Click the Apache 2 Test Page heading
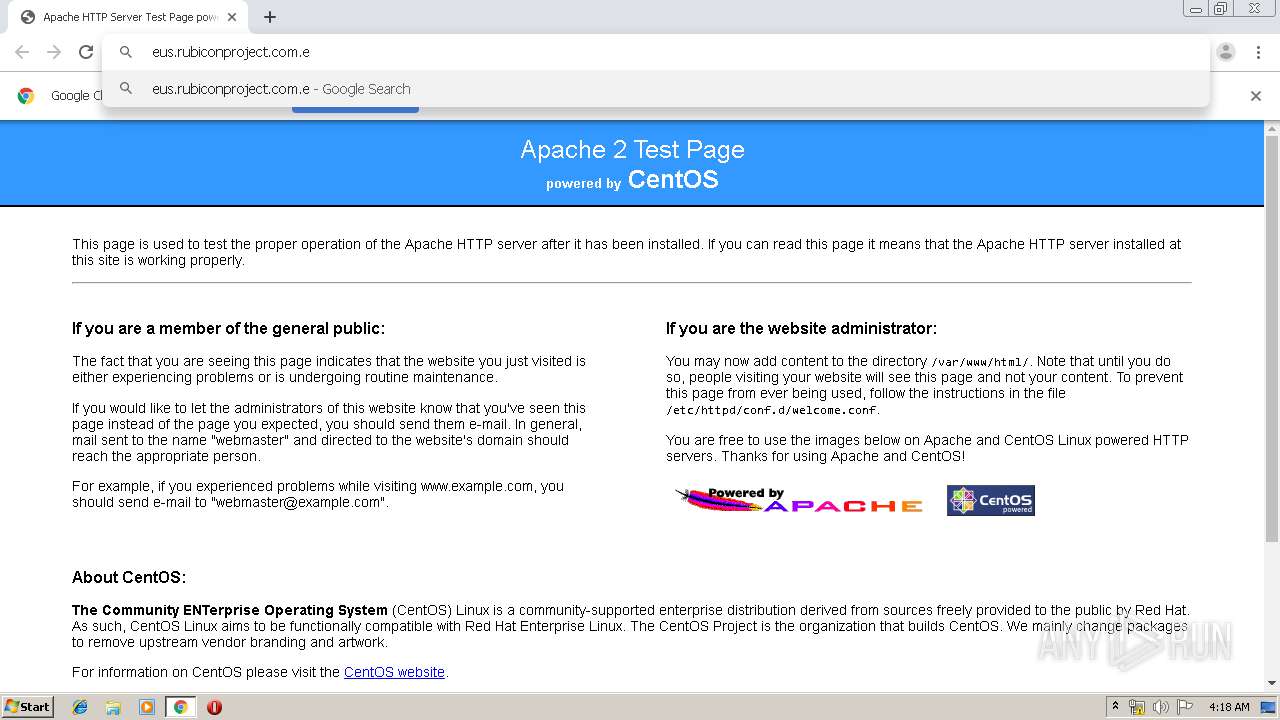 [632, 149]
